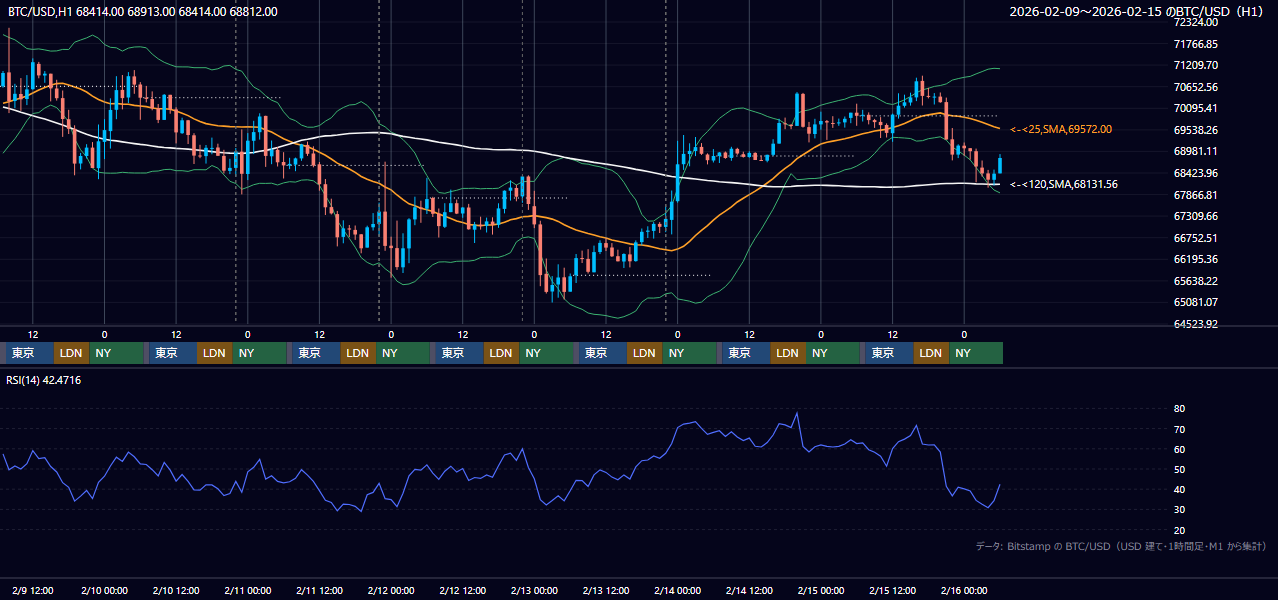Select the RSI axis value 30
The width and height of the screenshot is (1278, 600).
pos(1179,510)
